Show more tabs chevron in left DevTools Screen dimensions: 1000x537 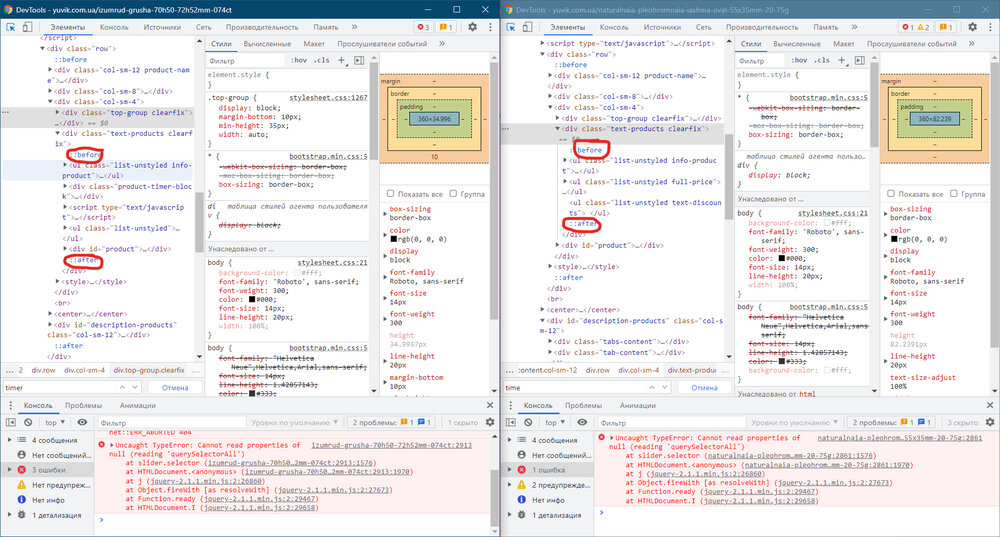click(x=354, y=27)
